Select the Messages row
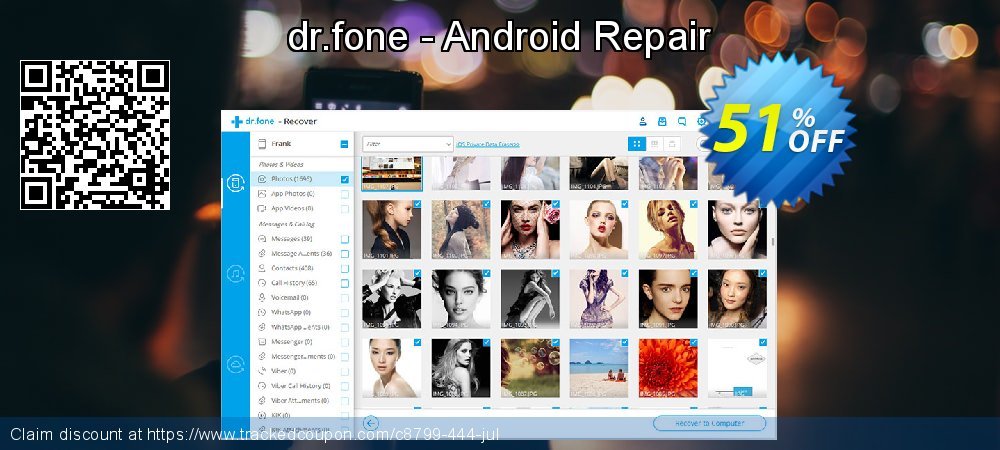 (302, 239)
